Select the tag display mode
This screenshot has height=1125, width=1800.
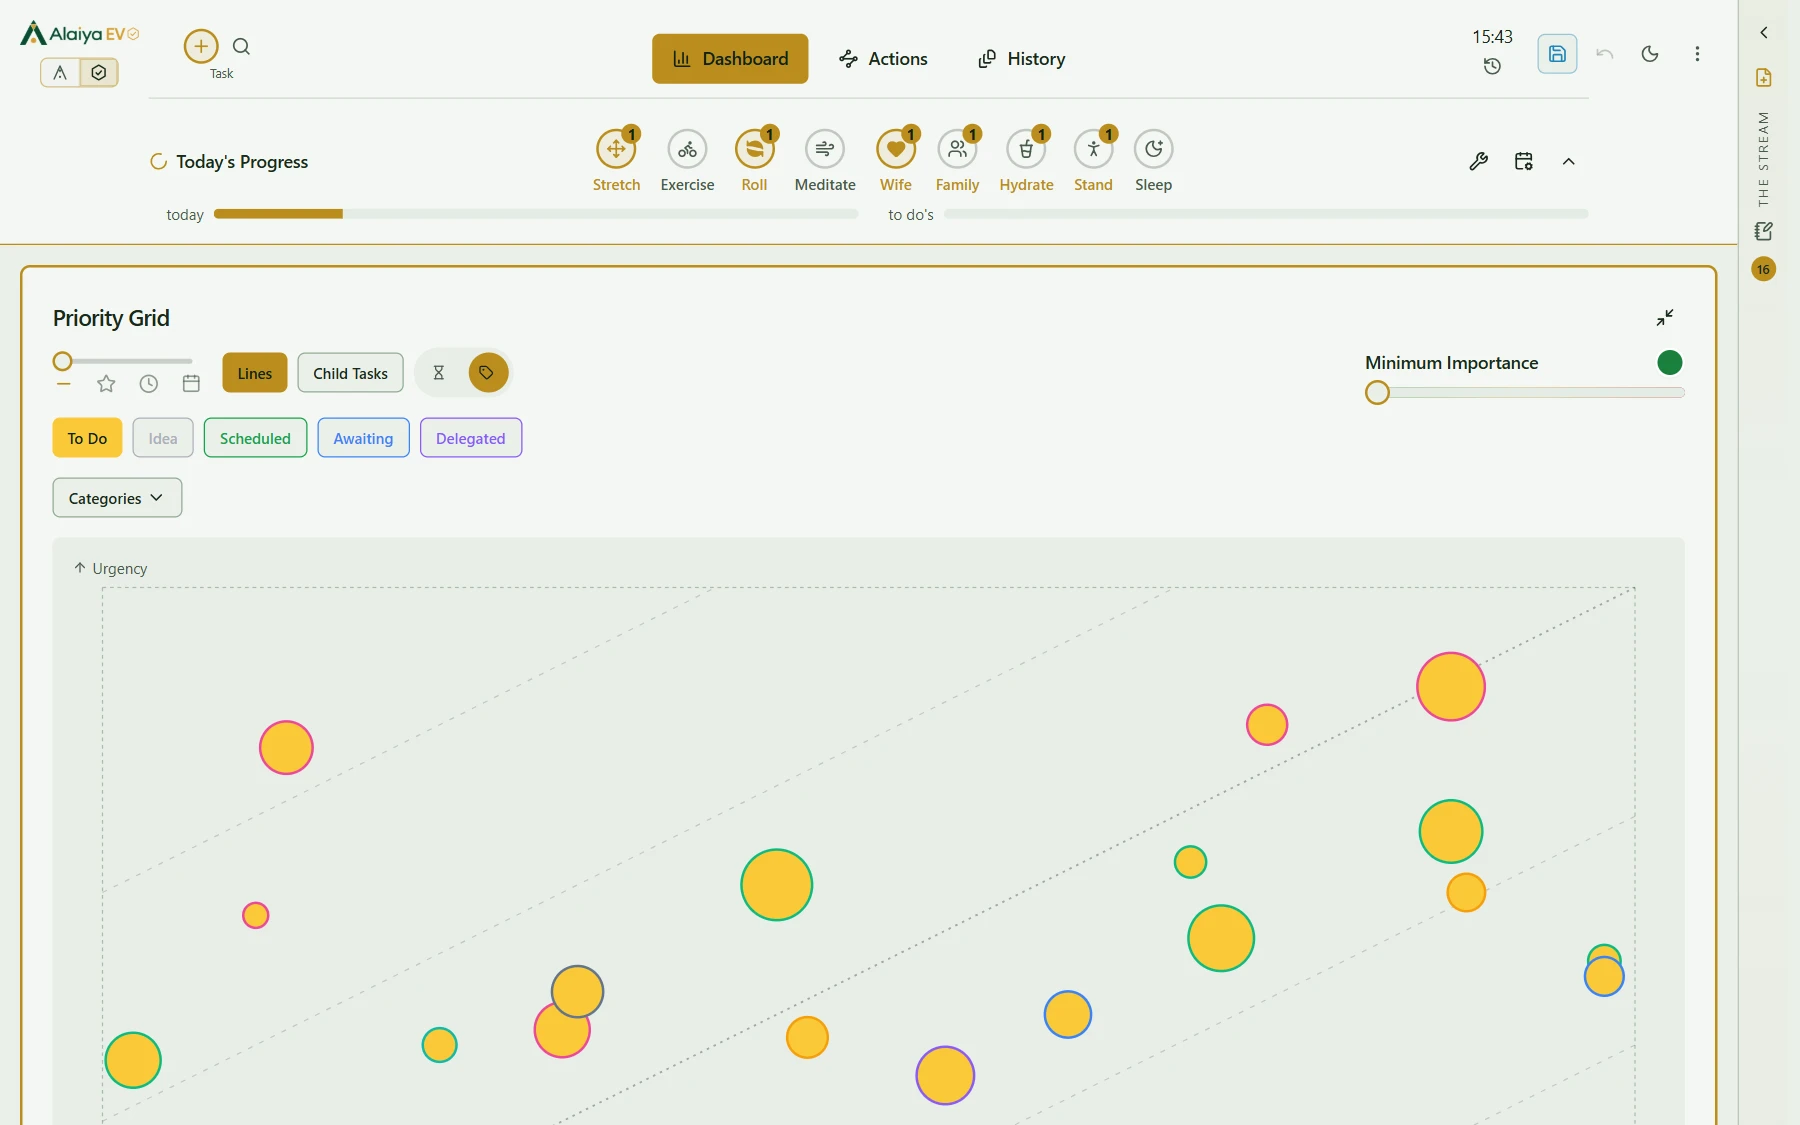tap(487, 373)
